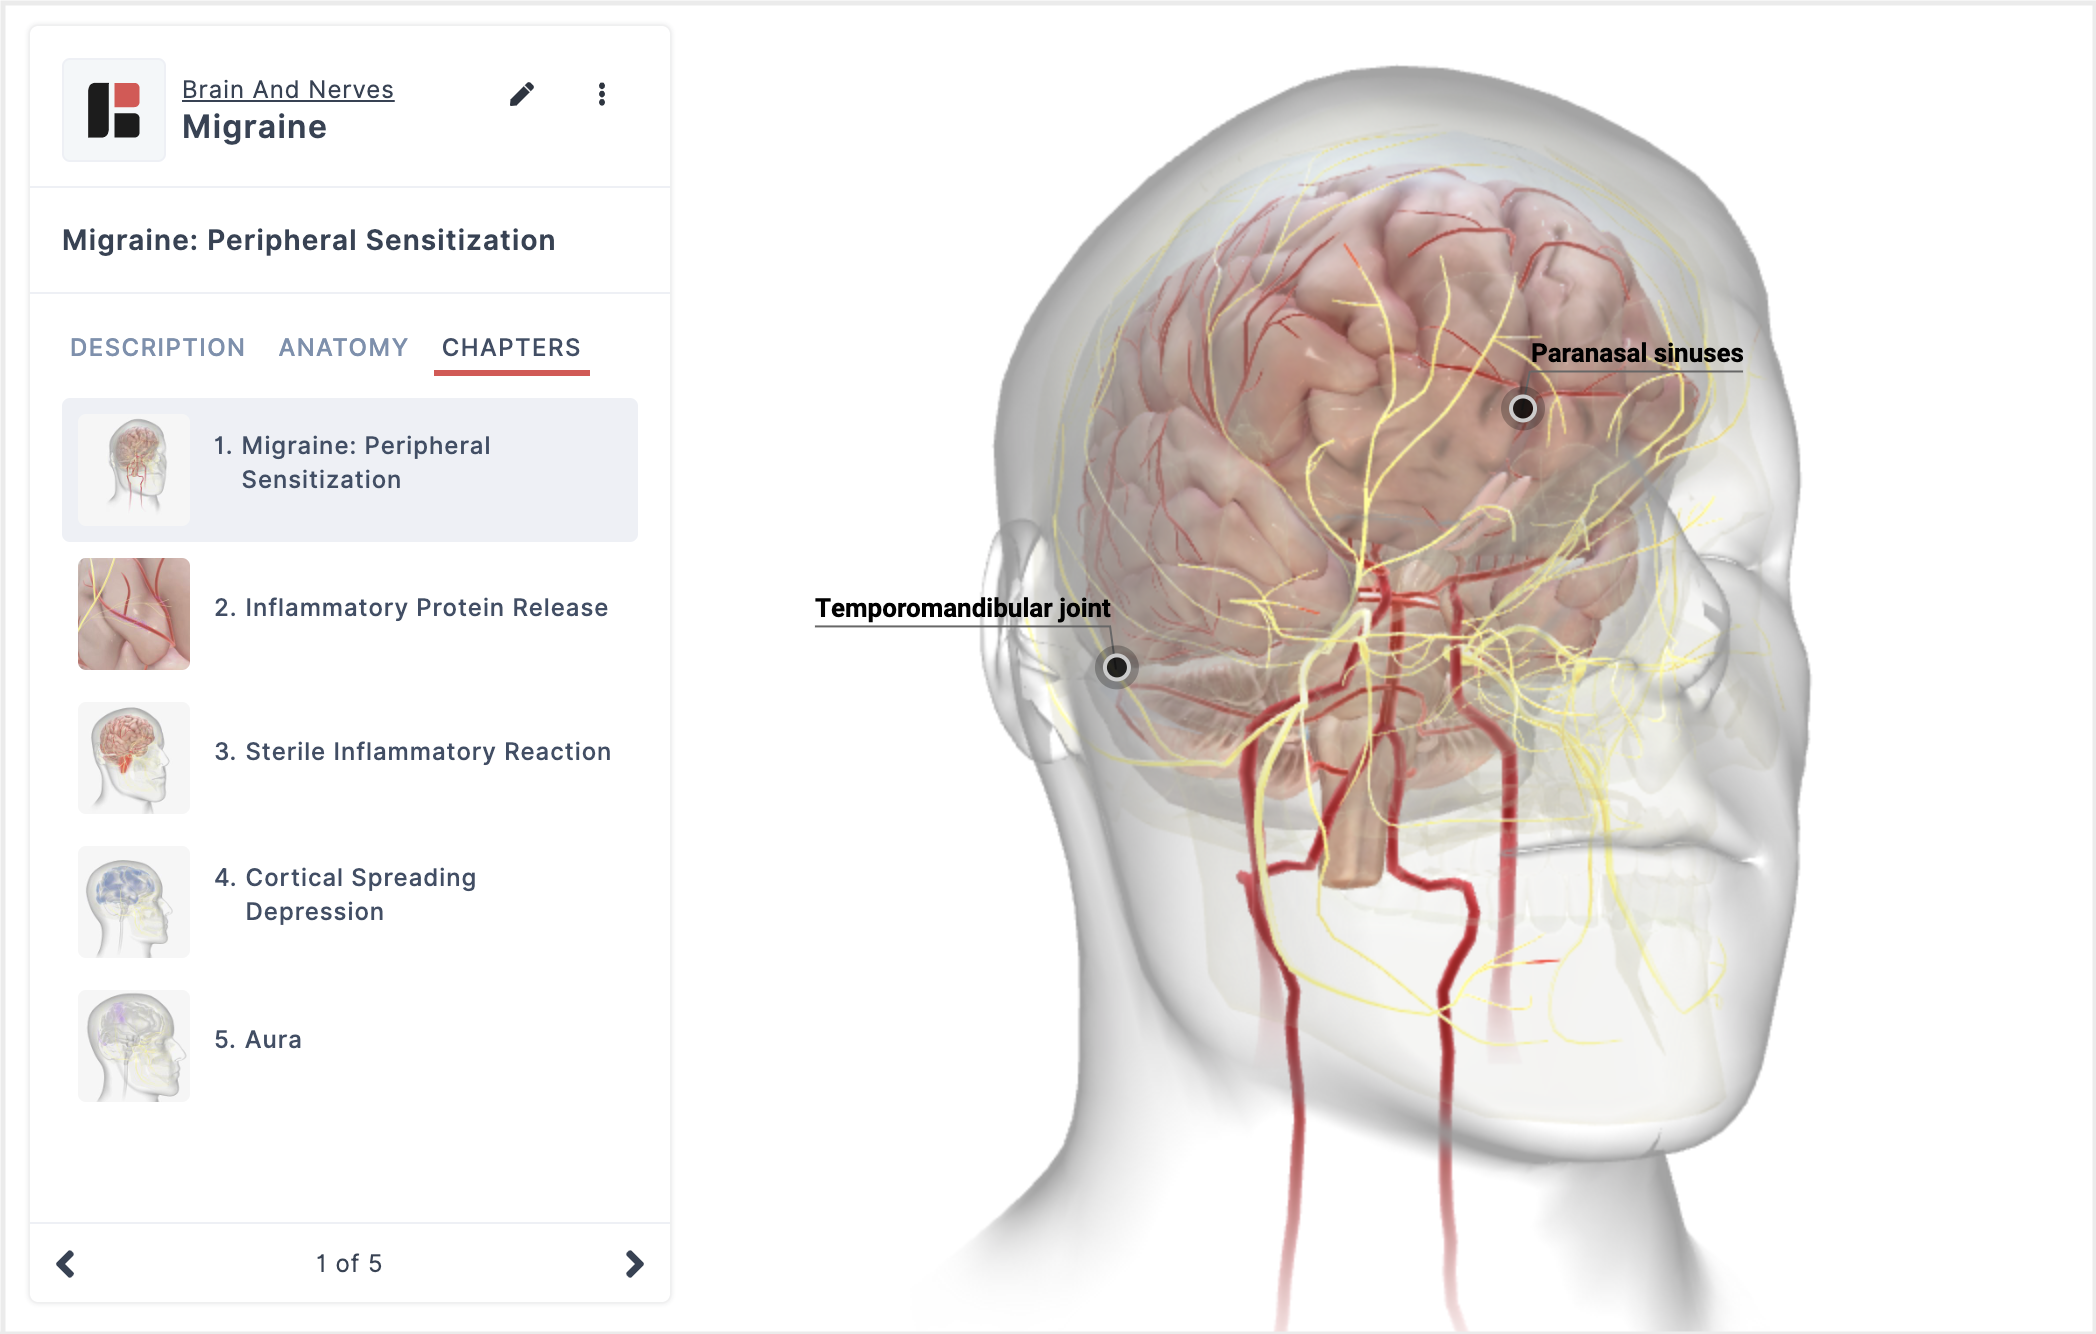The width and height of the screenshot is (2096, 1334).
Task: Switch to the Anatomy tab
Action: (343, 347)
